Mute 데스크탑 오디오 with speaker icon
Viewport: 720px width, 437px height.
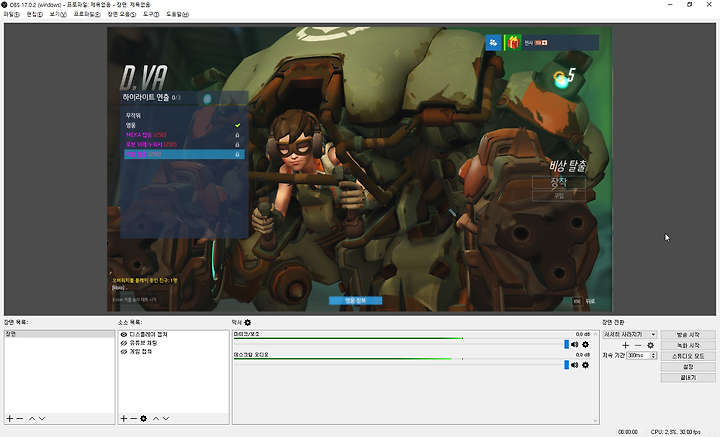click(x=574, y=365)
